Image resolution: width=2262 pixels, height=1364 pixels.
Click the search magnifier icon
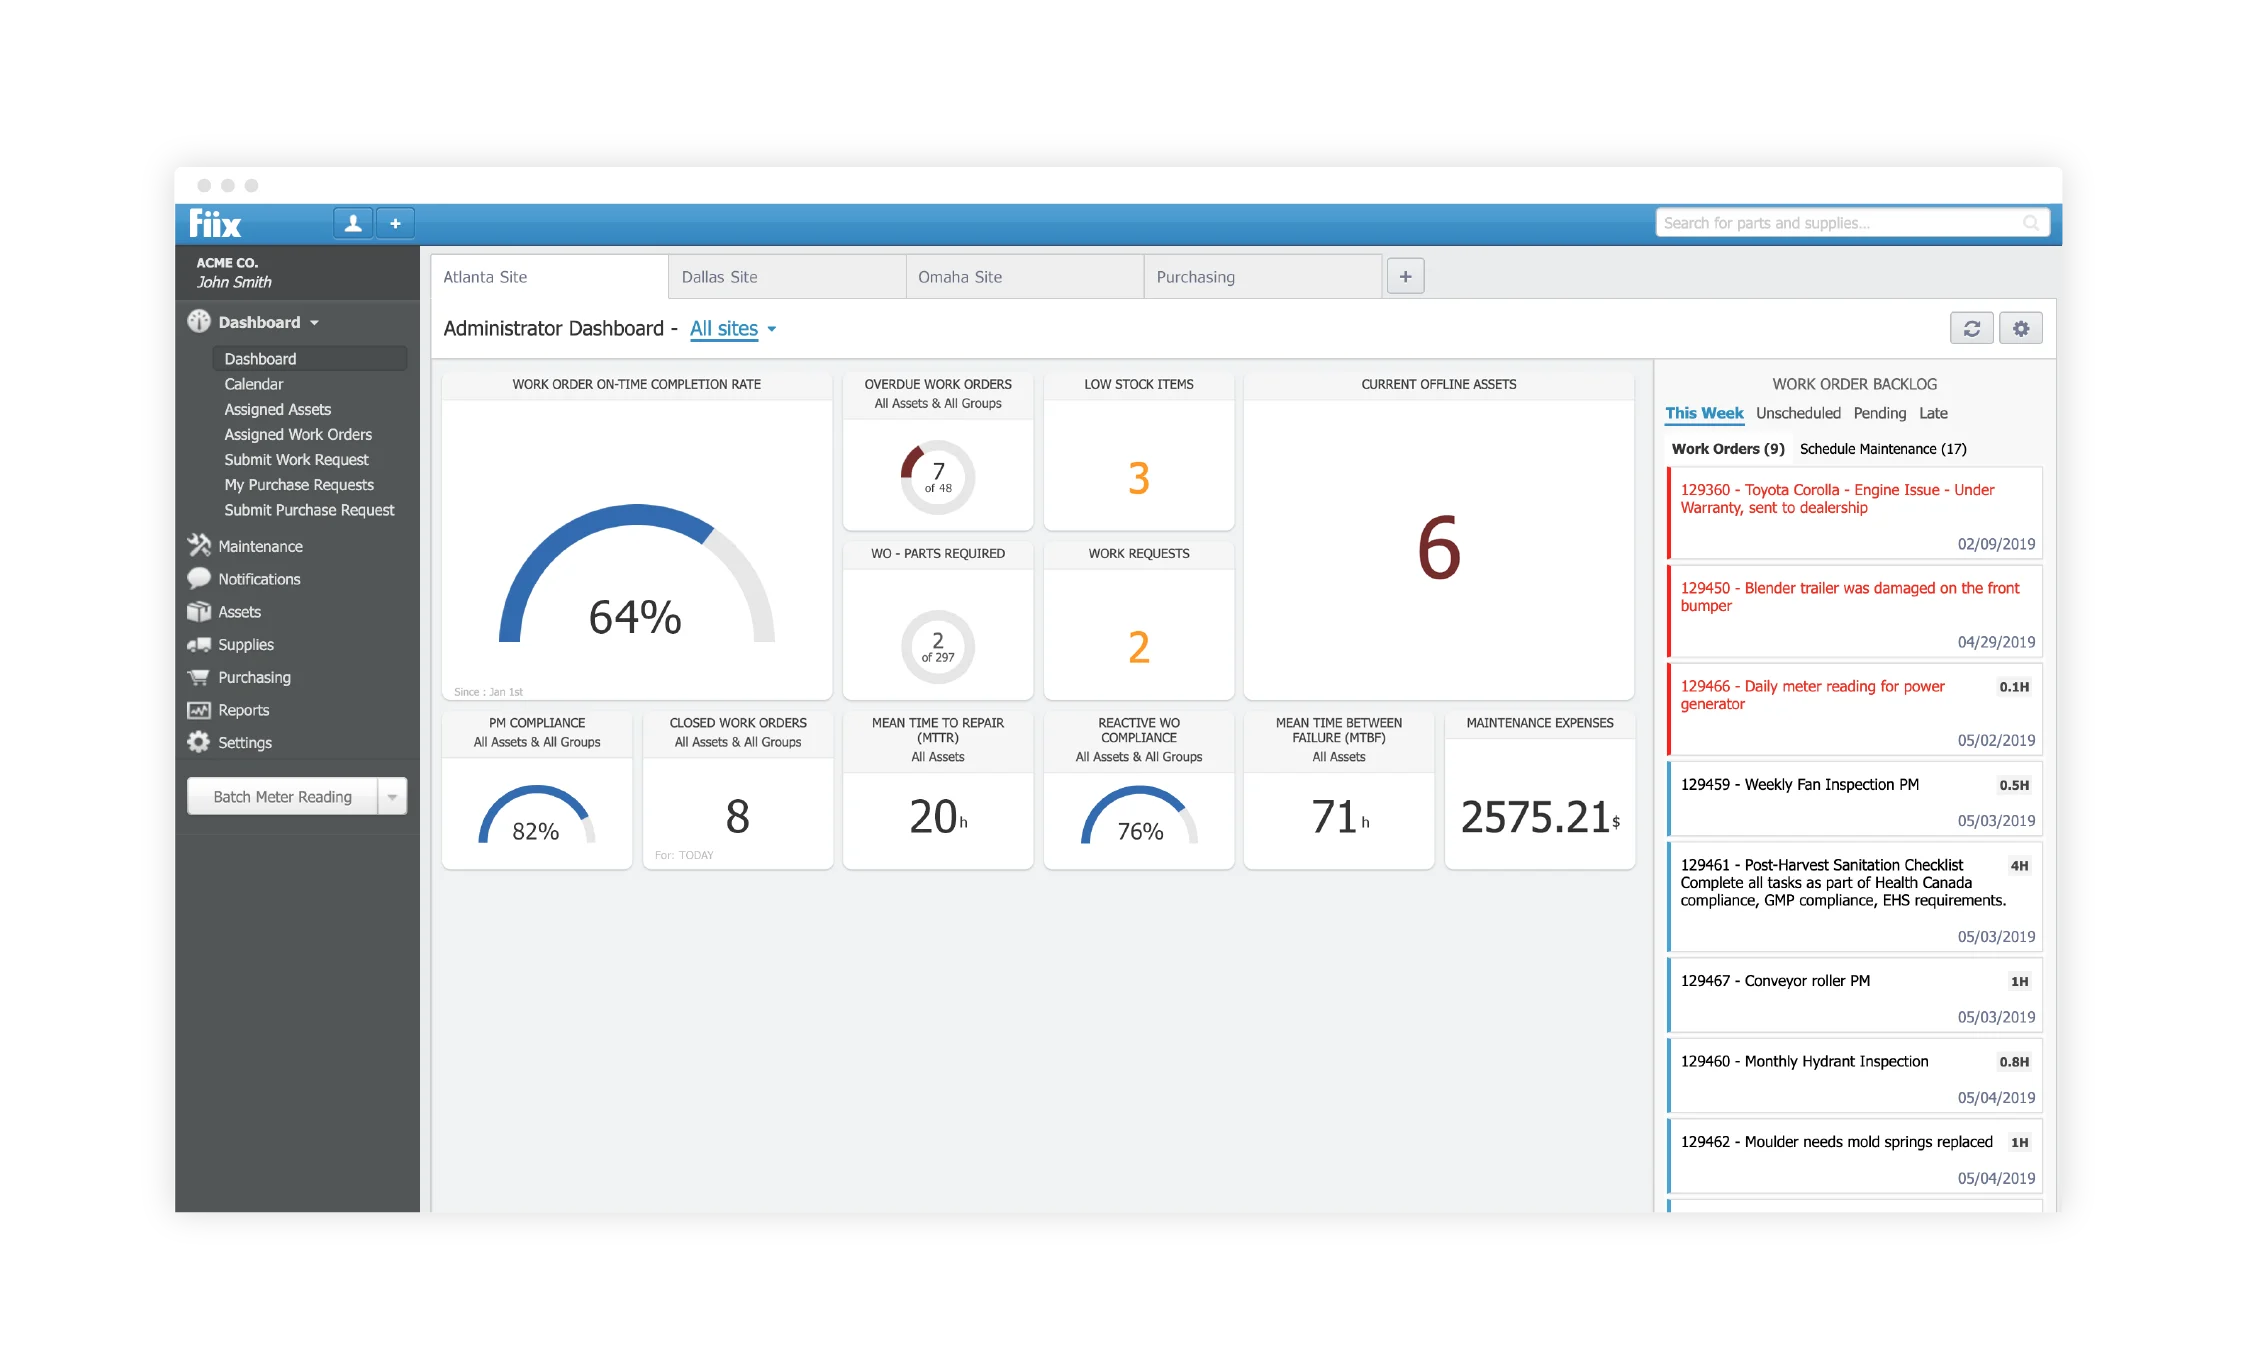click(2030, 223)
